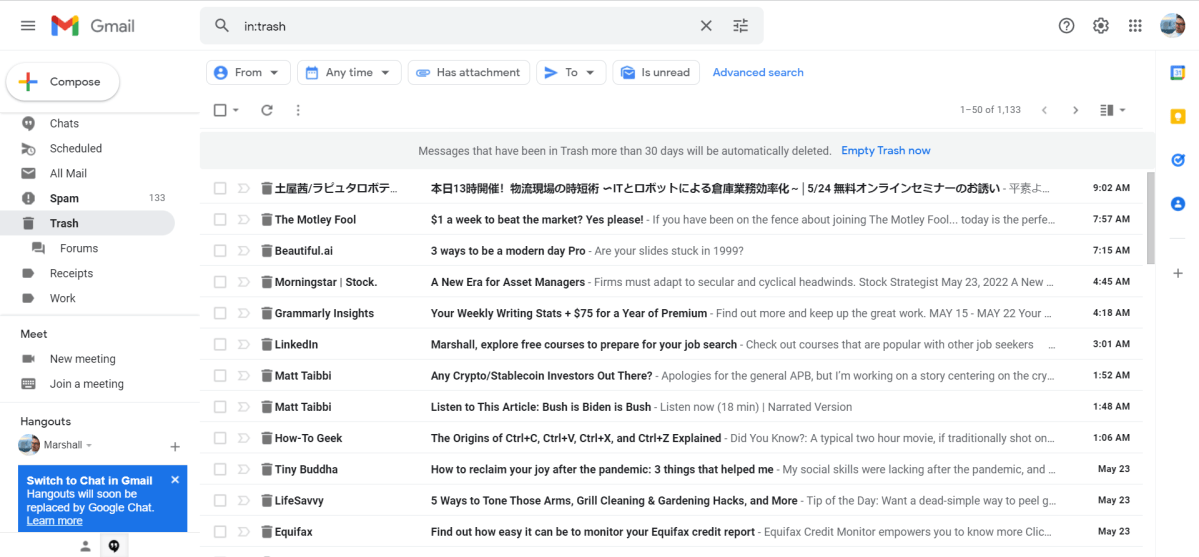This screenshot has height=557, width=1199.
Task: Switch to Hangouts conversations icon
Action: [x=114, y=546]
